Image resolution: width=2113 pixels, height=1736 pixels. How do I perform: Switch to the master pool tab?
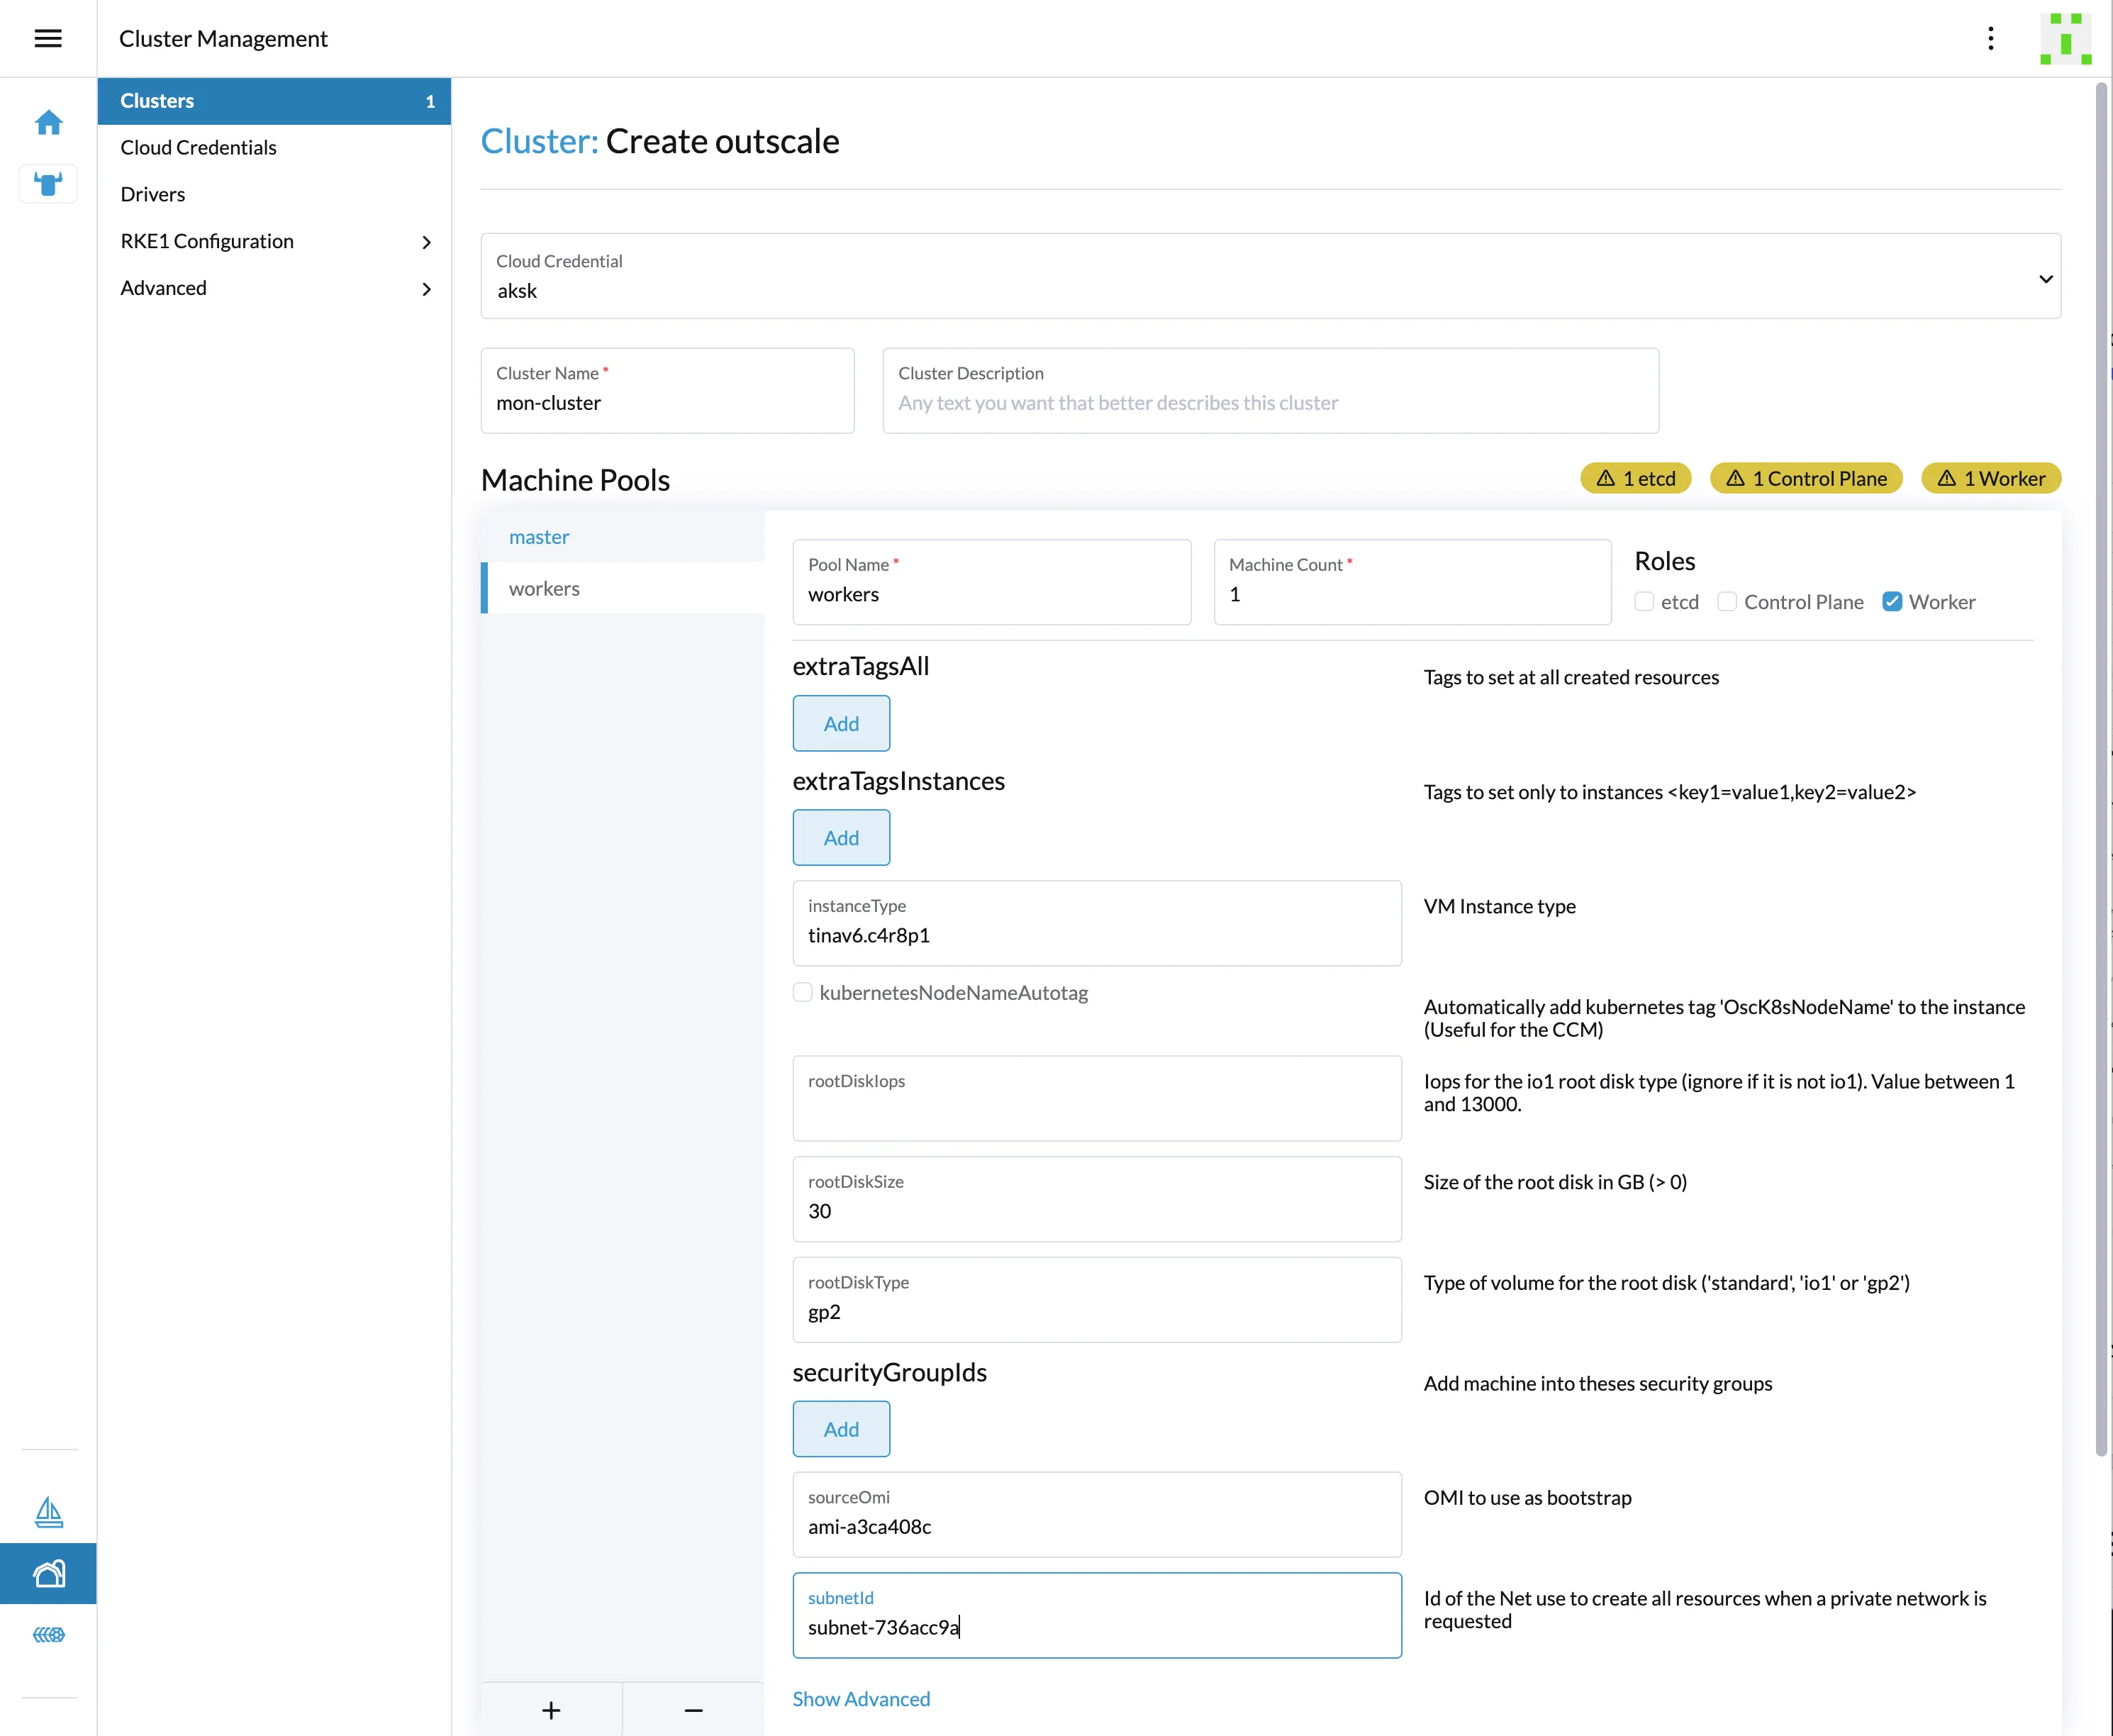point(539,537)
